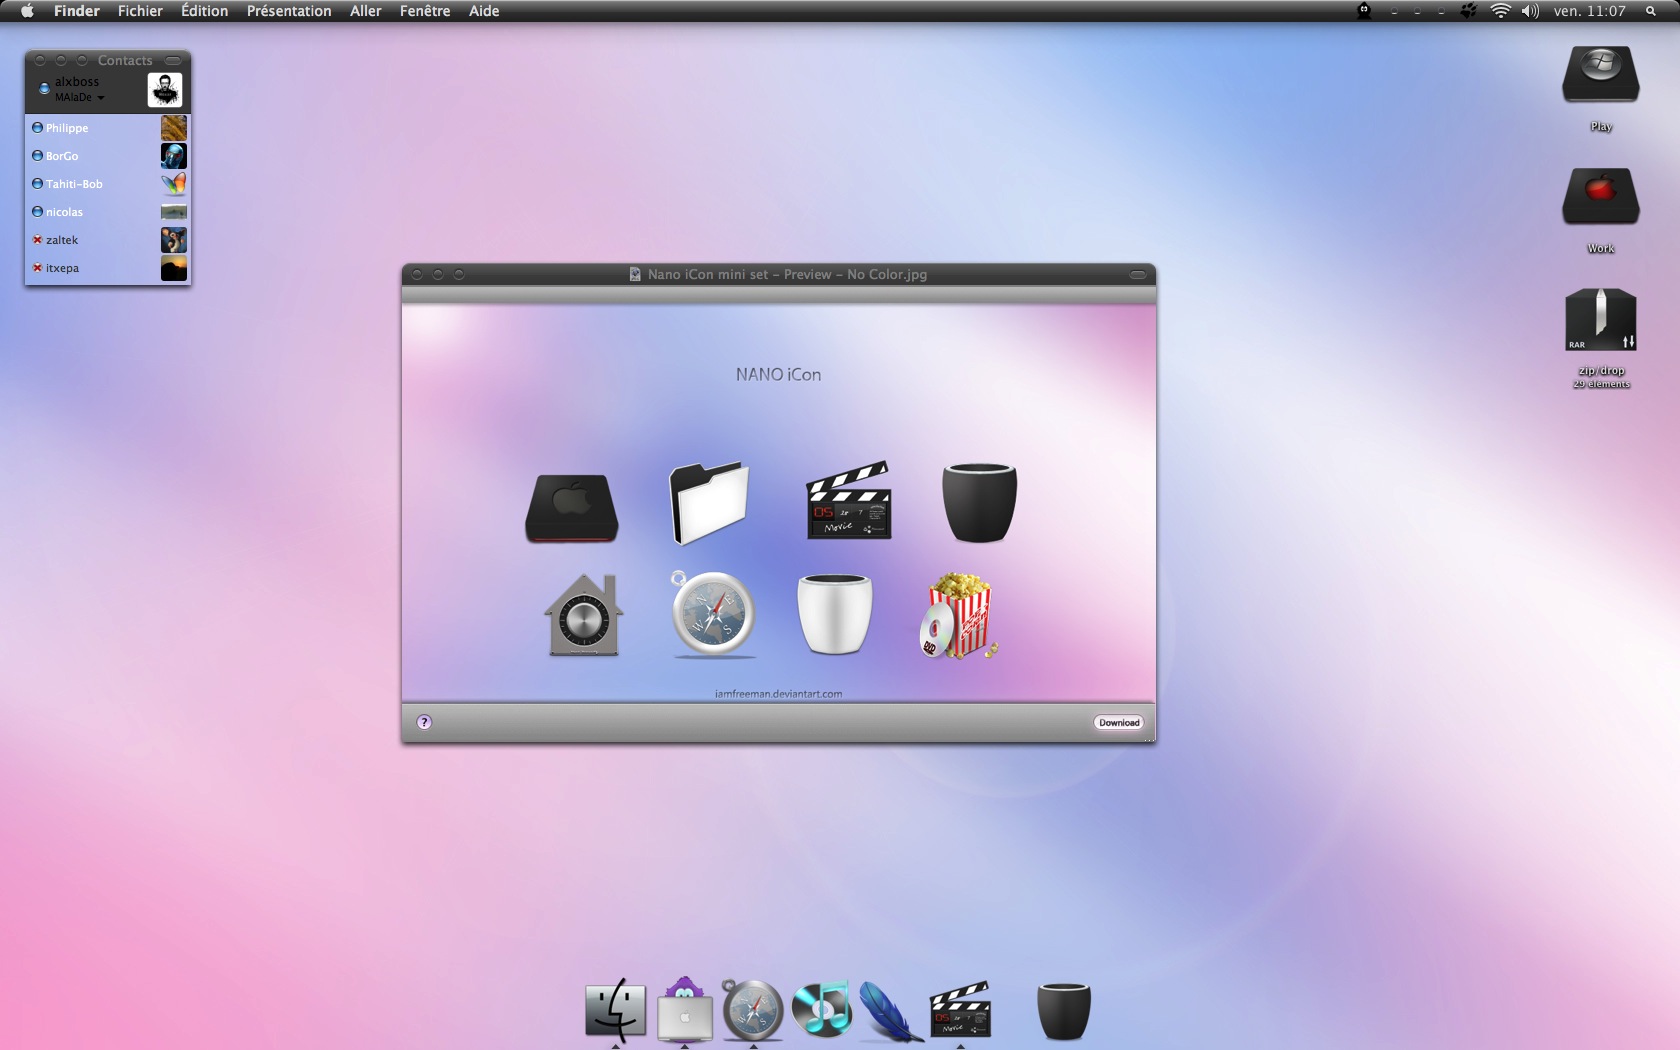This screenshot has width=1680, height=1050.
Task: Select contact zaltek
Action: 108,240
